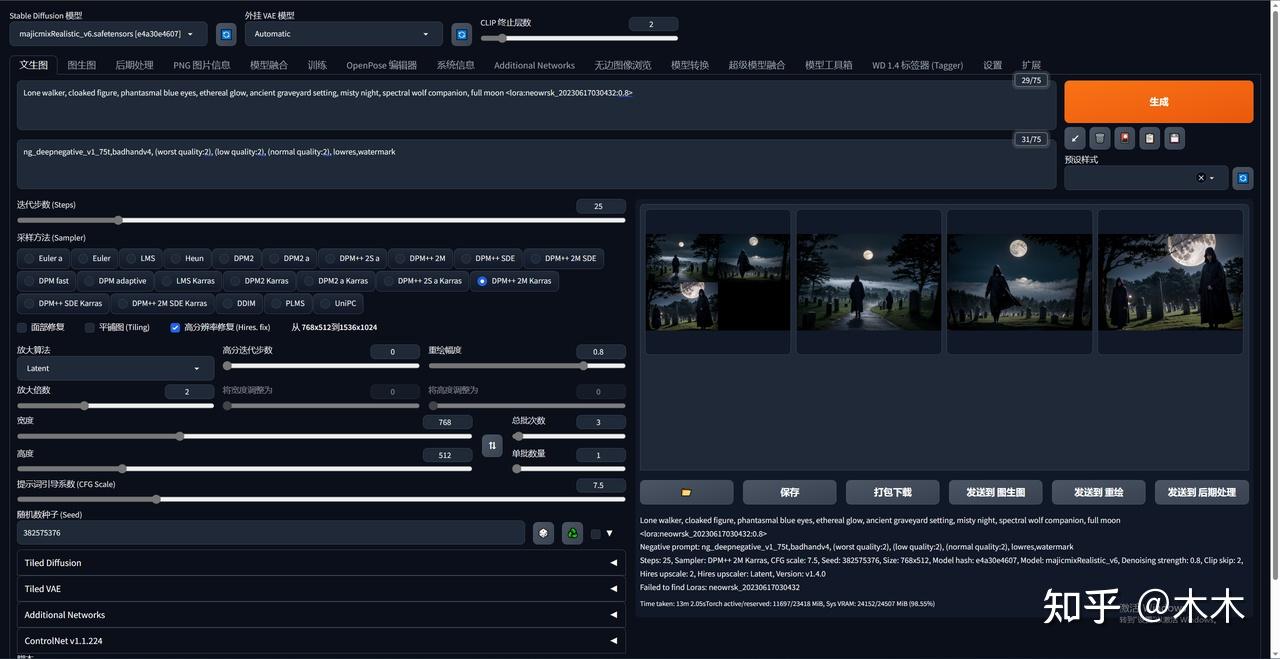
Task: Reuse last seed with recycle icon
Action: point(572,533)
